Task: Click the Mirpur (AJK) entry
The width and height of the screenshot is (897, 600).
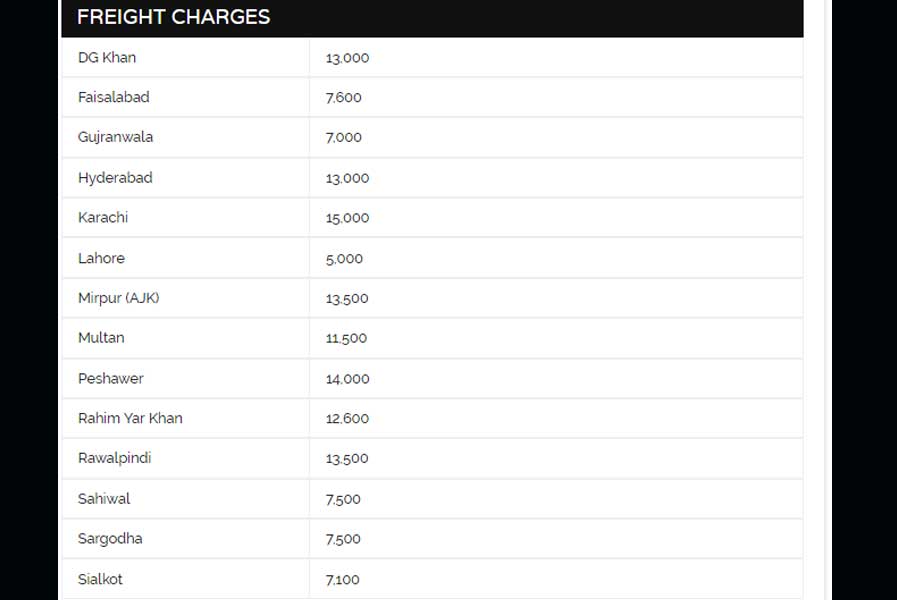Action: coord(118,298)
